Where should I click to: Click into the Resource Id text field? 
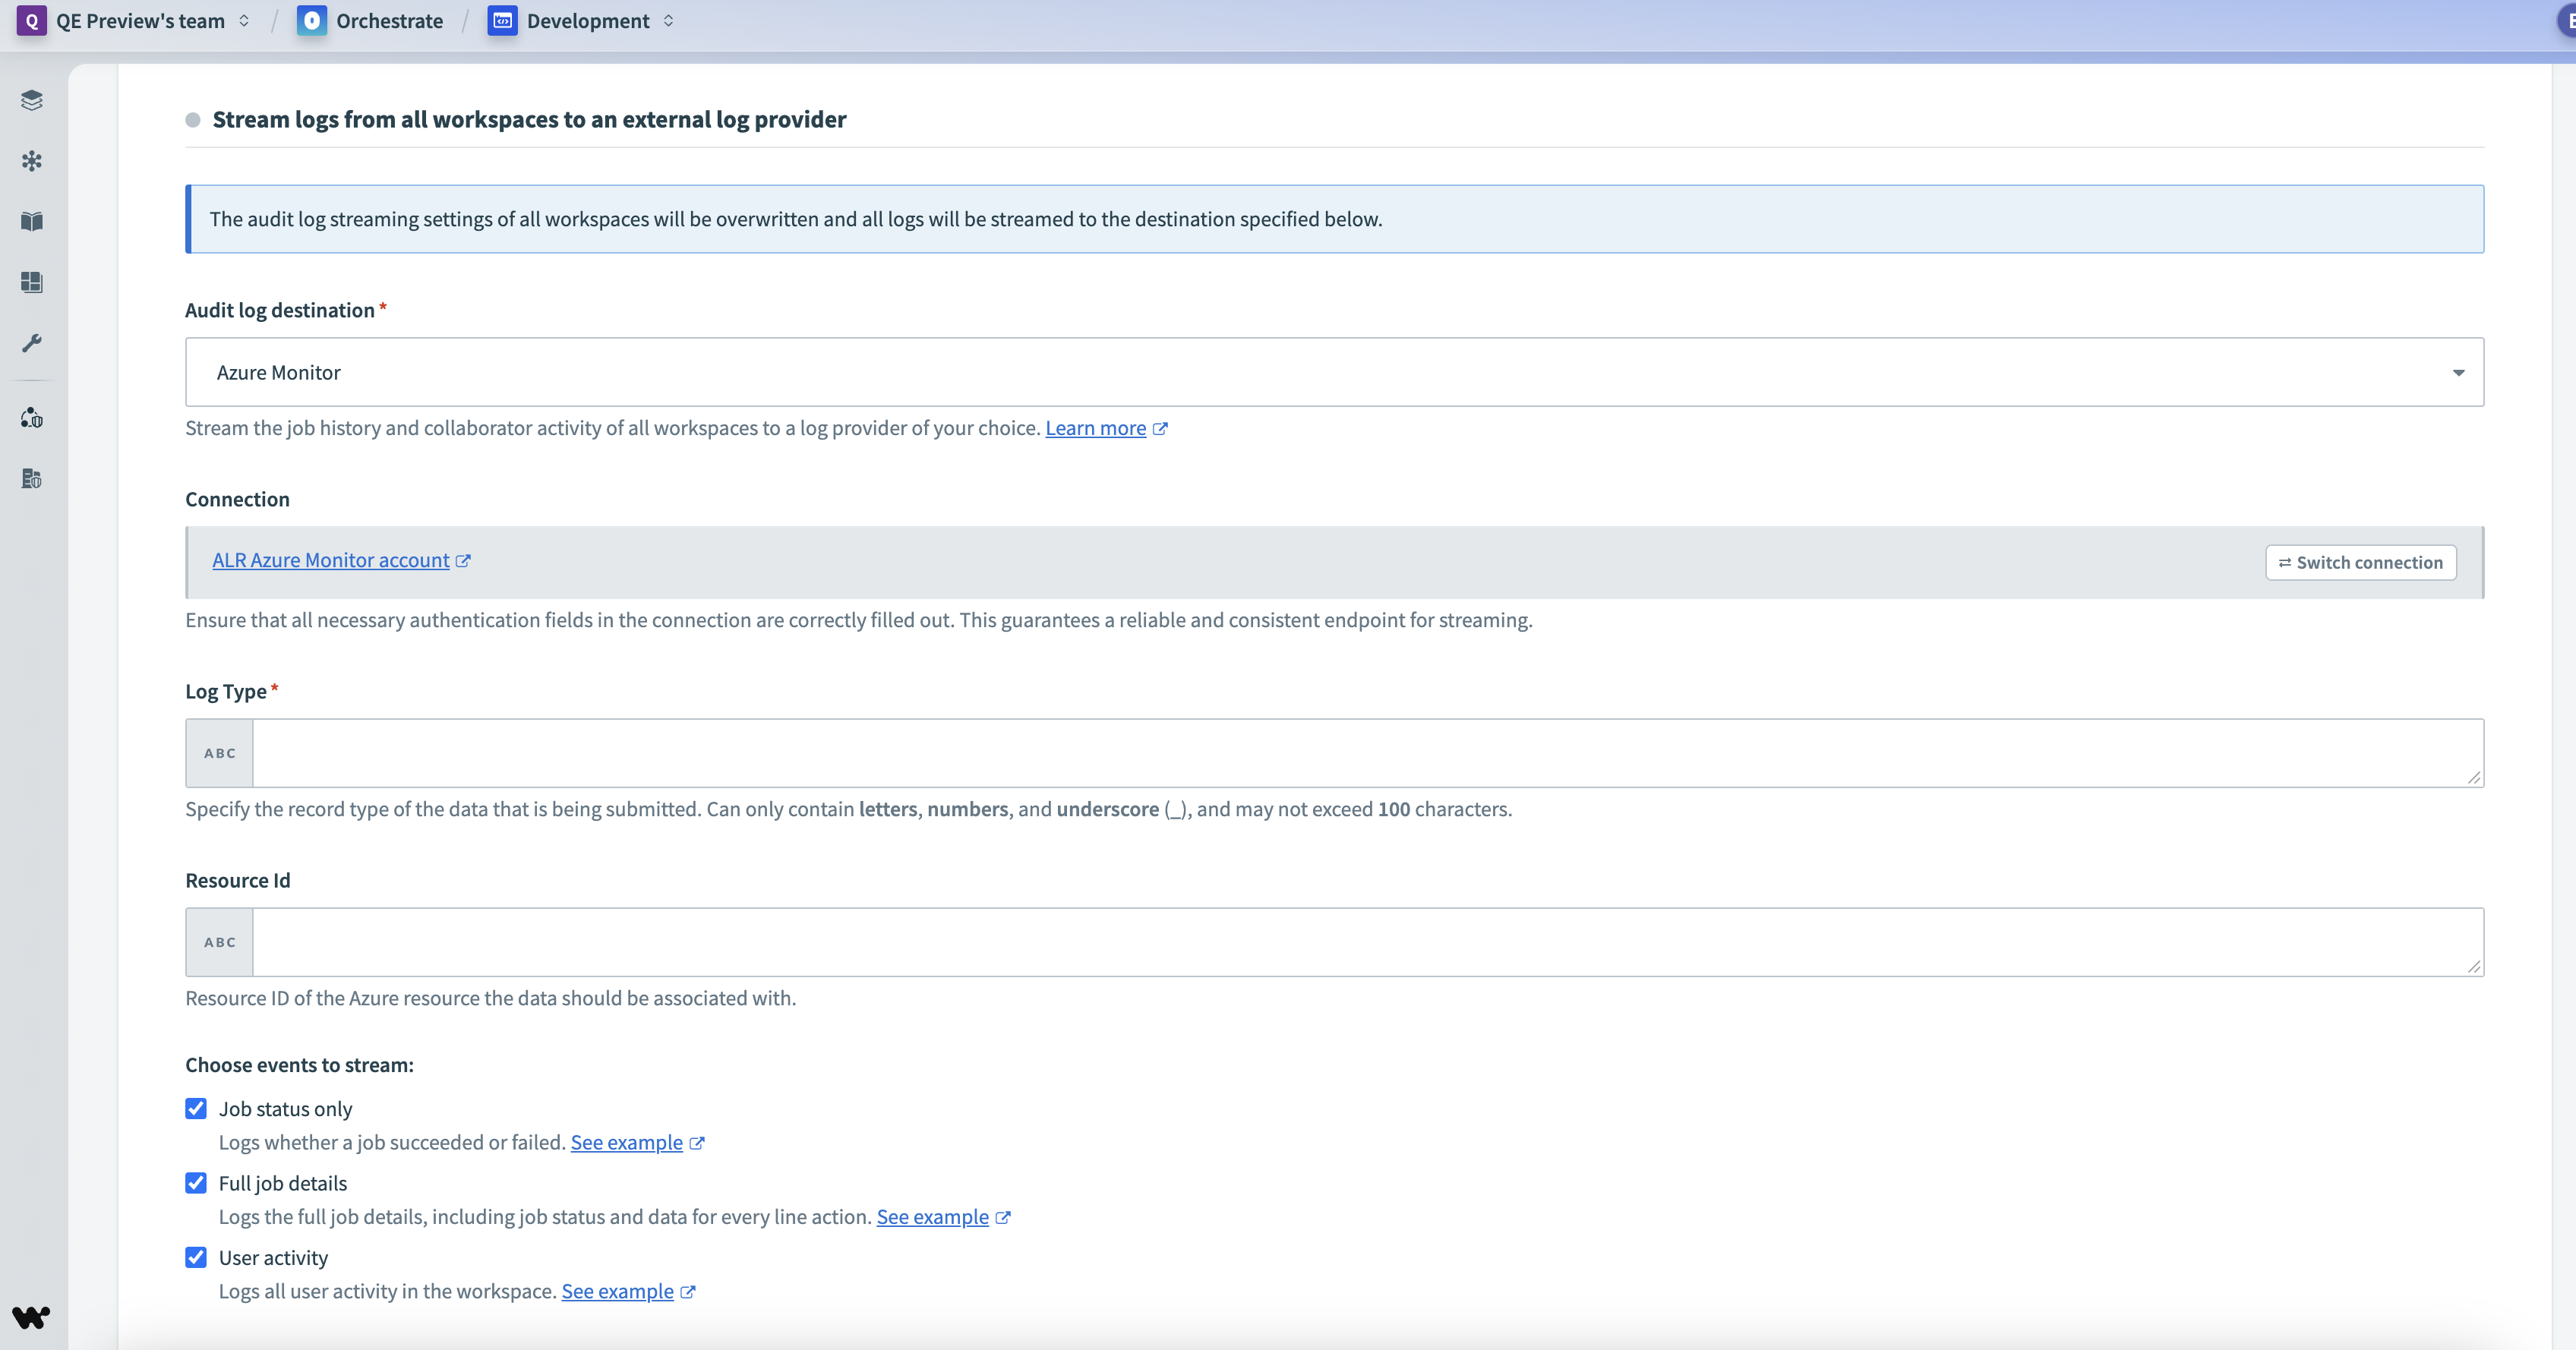(1366, 942)
